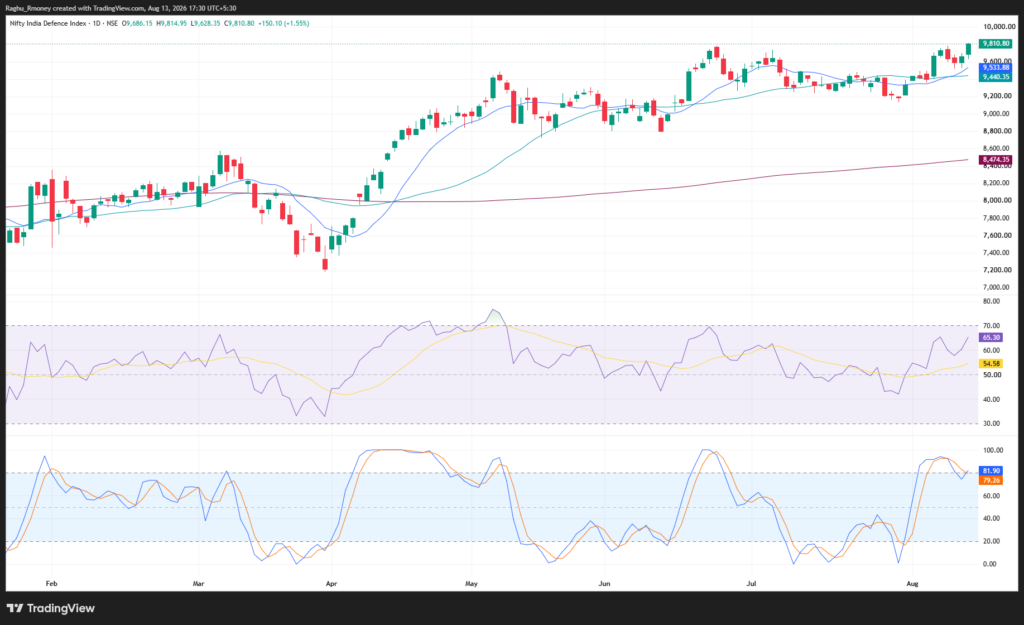Click the 'May' label on time axis

(472, 584)
